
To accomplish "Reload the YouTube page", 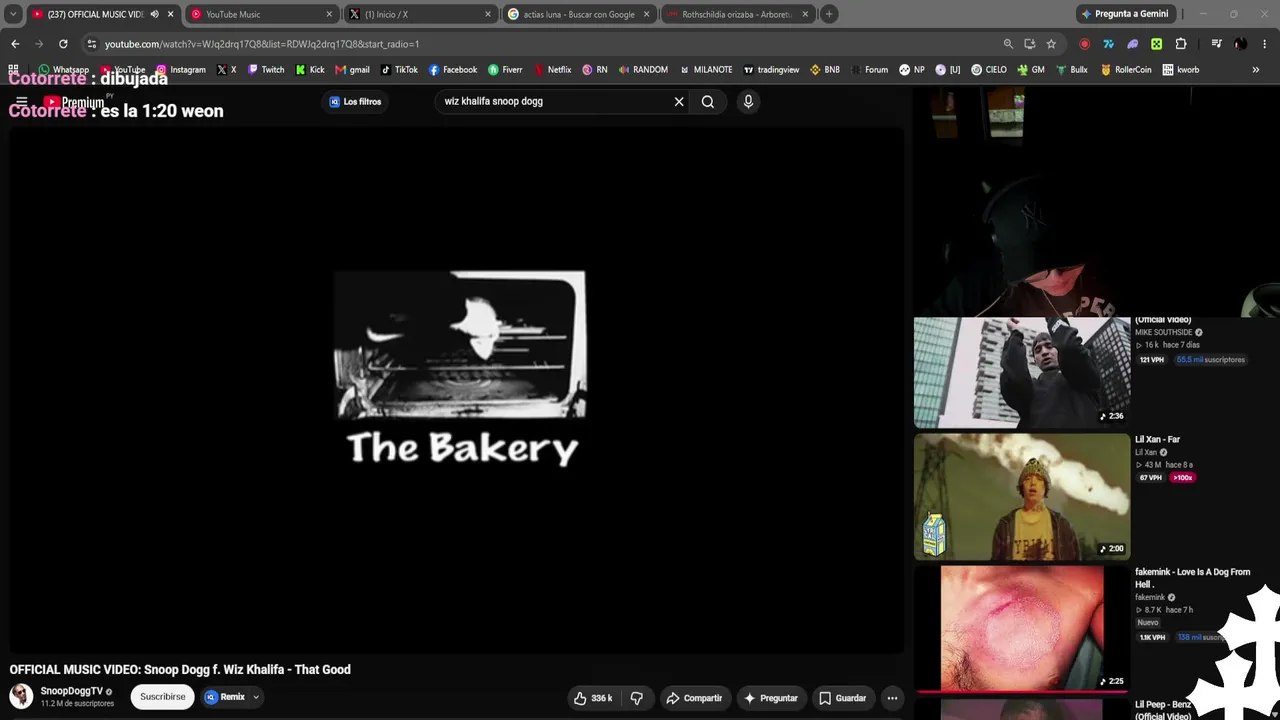I will [63, 44].
